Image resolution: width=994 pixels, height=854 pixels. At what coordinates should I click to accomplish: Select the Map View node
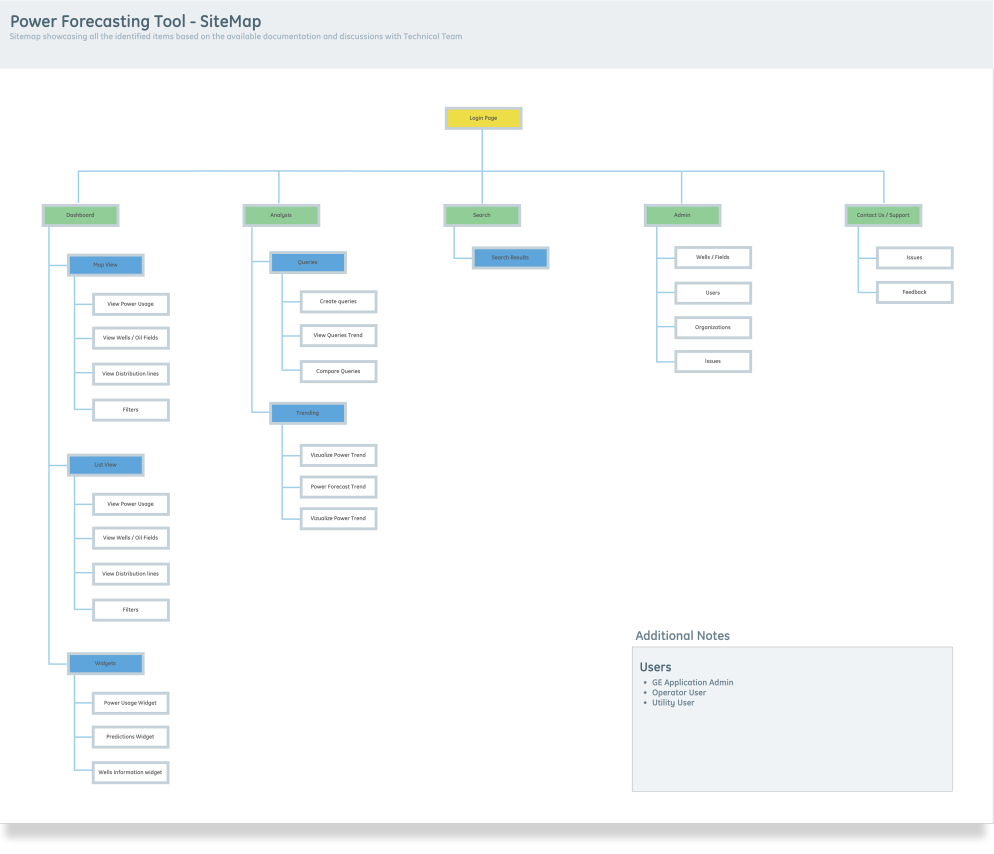coord(106,264)
